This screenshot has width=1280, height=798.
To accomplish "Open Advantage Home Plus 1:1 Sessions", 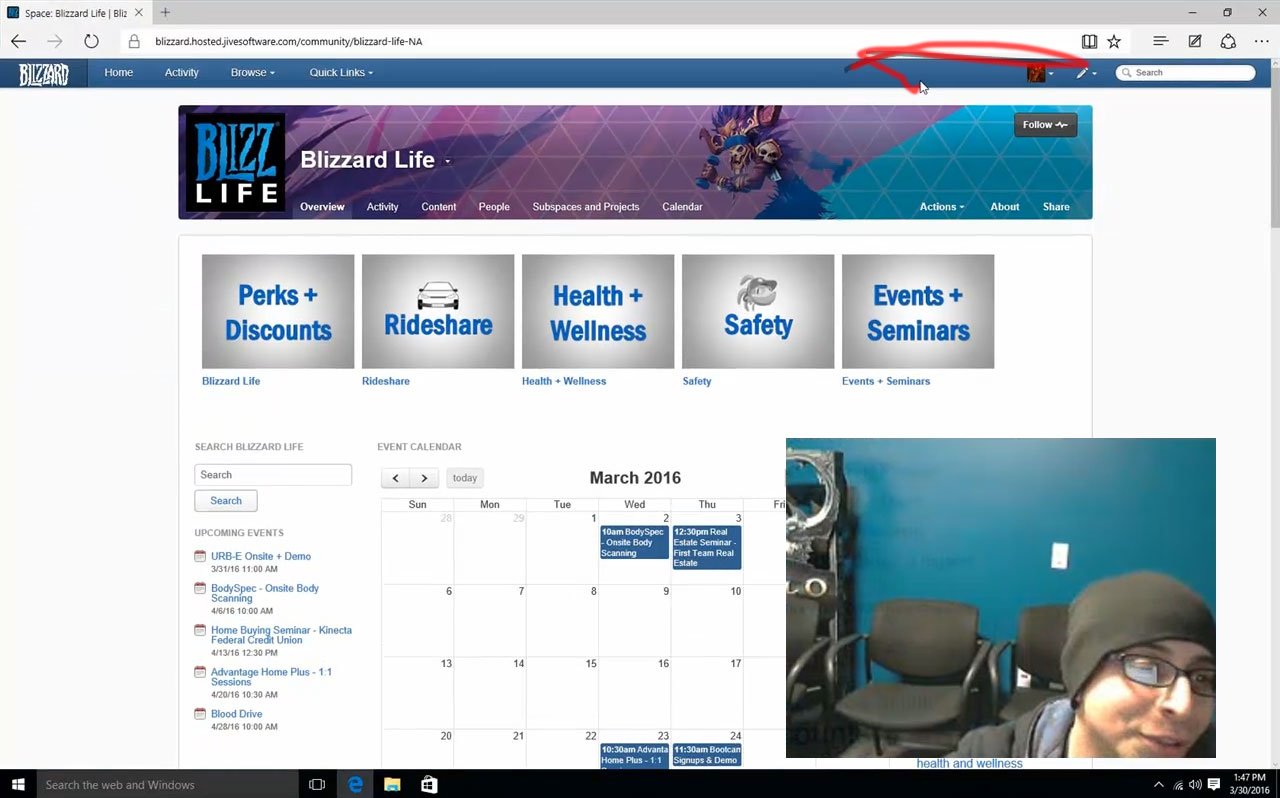I will pyautogui.click(x=271, y=677).
